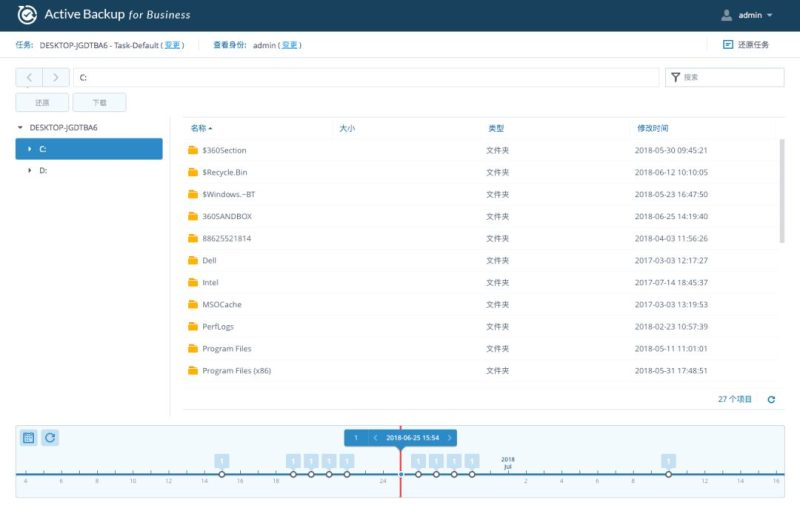Select the June 21 backup point on timeline
This screenshot has height=508, width=800.
coord(329,474)
